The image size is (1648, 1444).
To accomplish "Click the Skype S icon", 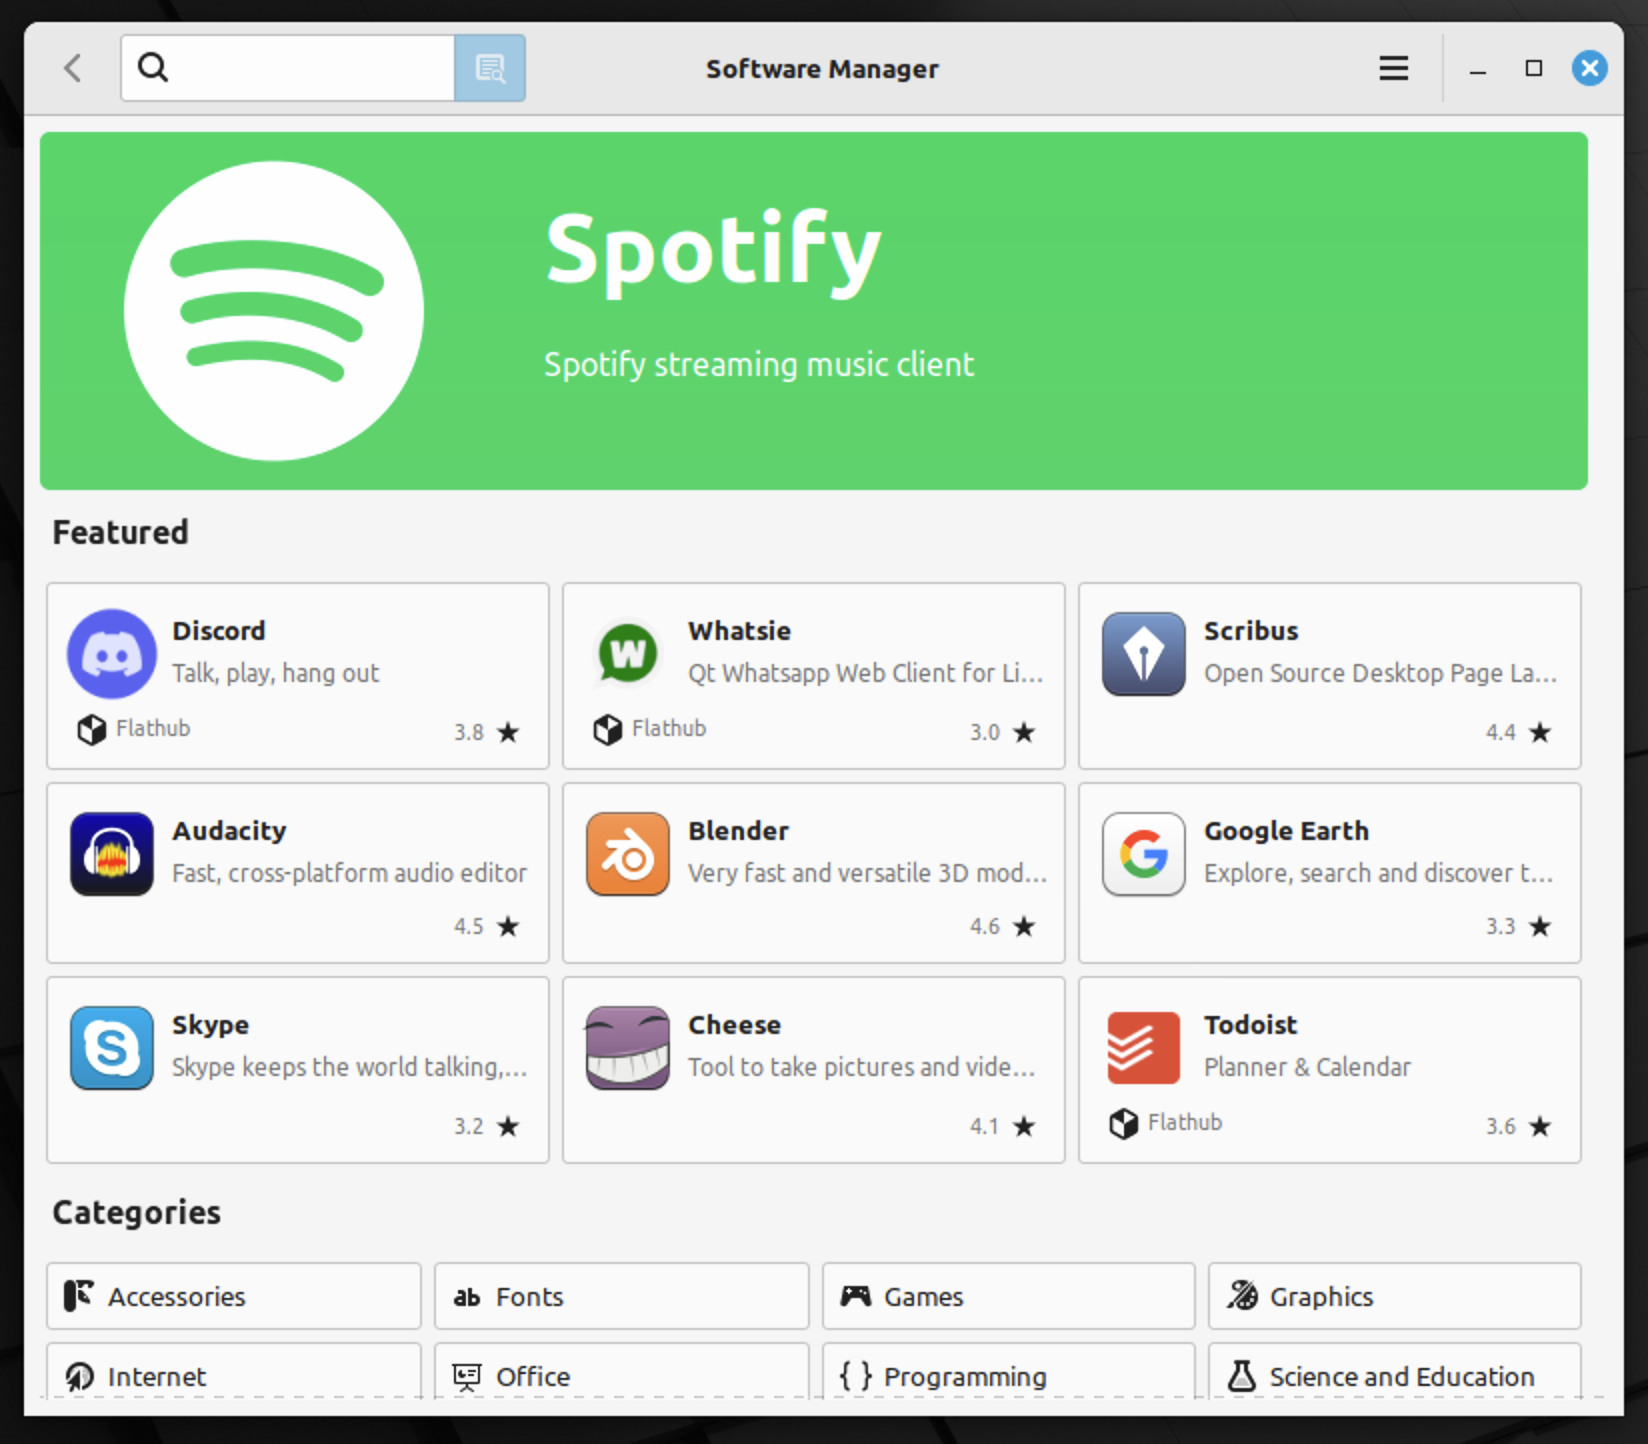I will click(112, 1048).
